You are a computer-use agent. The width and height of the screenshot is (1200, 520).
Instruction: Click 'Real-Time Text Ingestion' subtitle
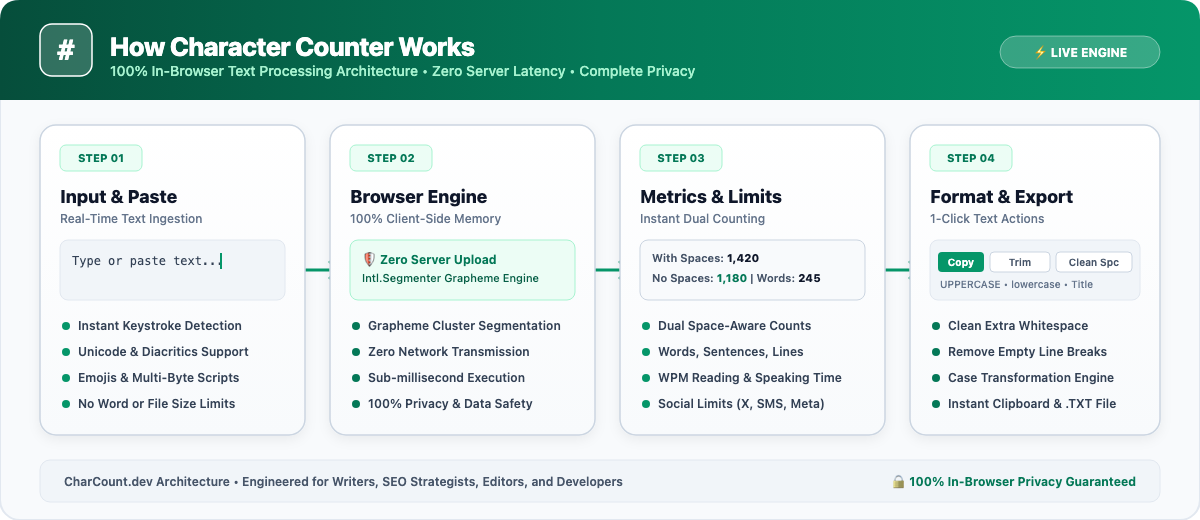point(131,218)
